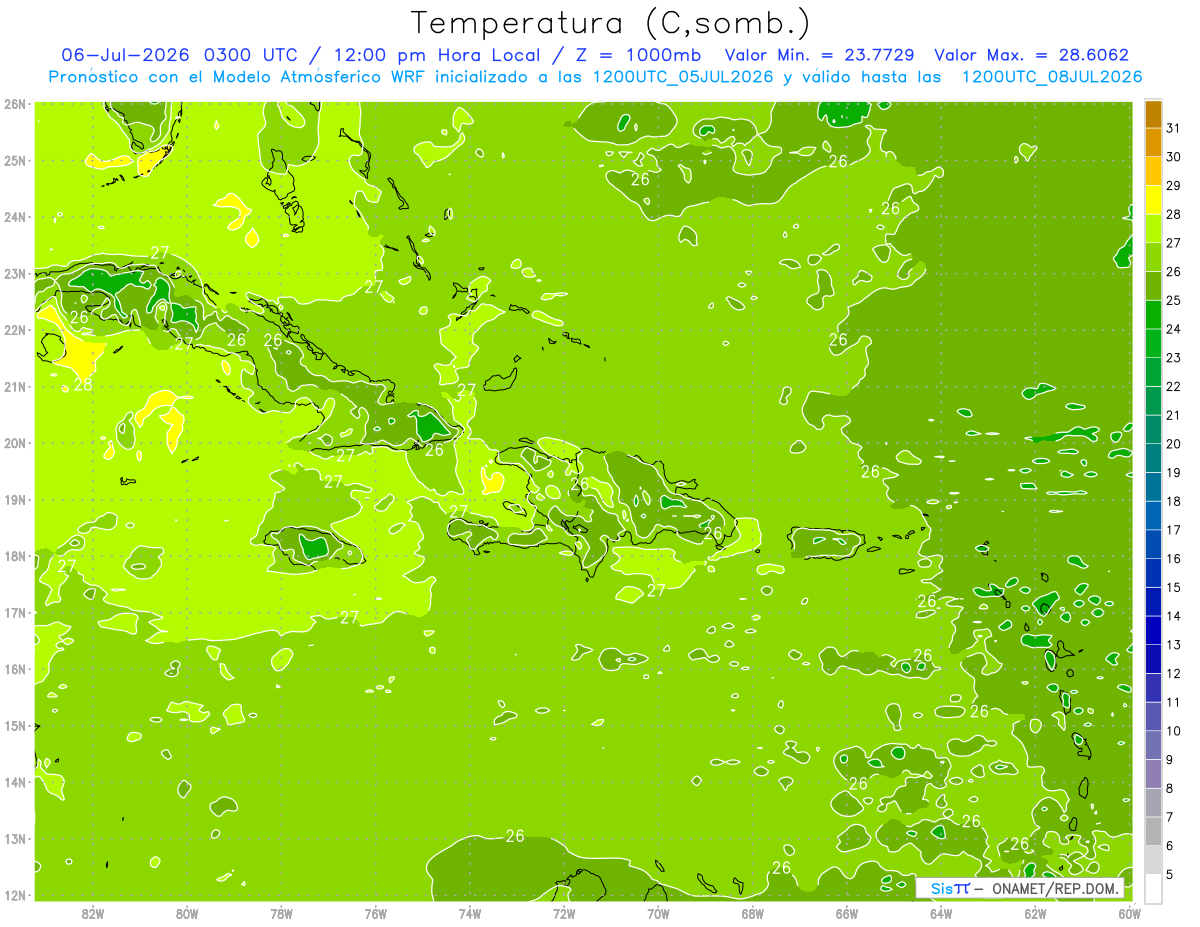Click the '21N' latitude axis label
Screen dimensions: 1200x927
click(16, 387)
